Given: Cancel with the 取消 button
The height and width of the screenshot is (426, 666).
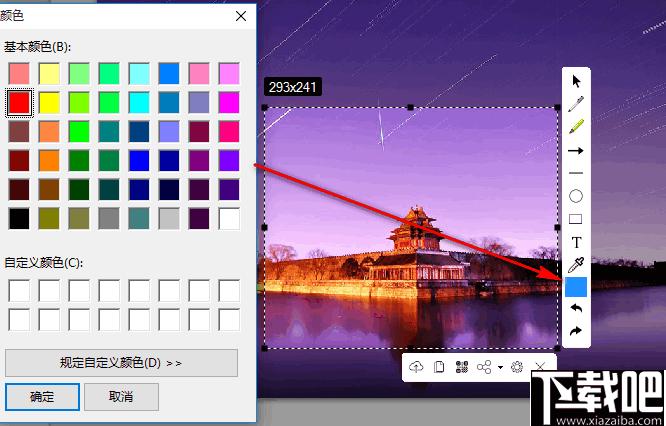Looking at the screenshot, I should (121, 397).
